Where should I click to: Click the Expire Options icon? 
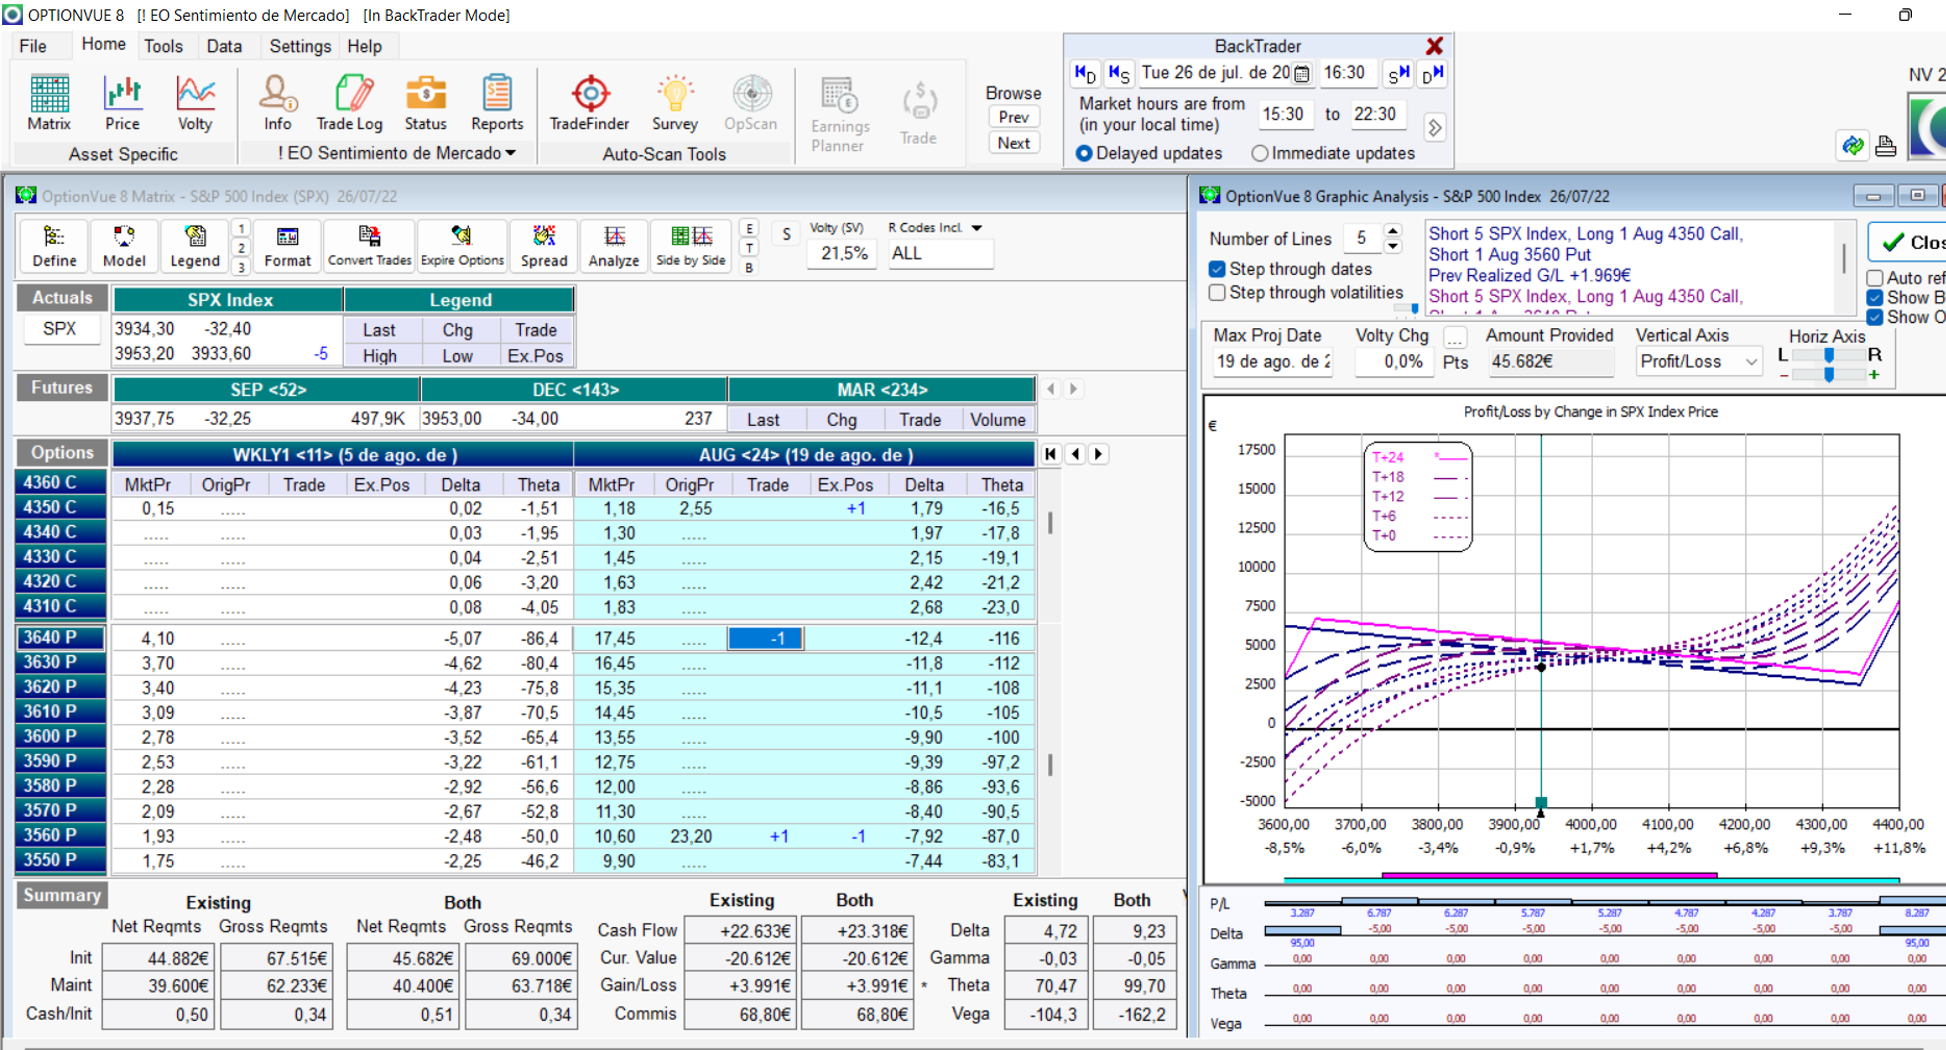click(462, 246)
